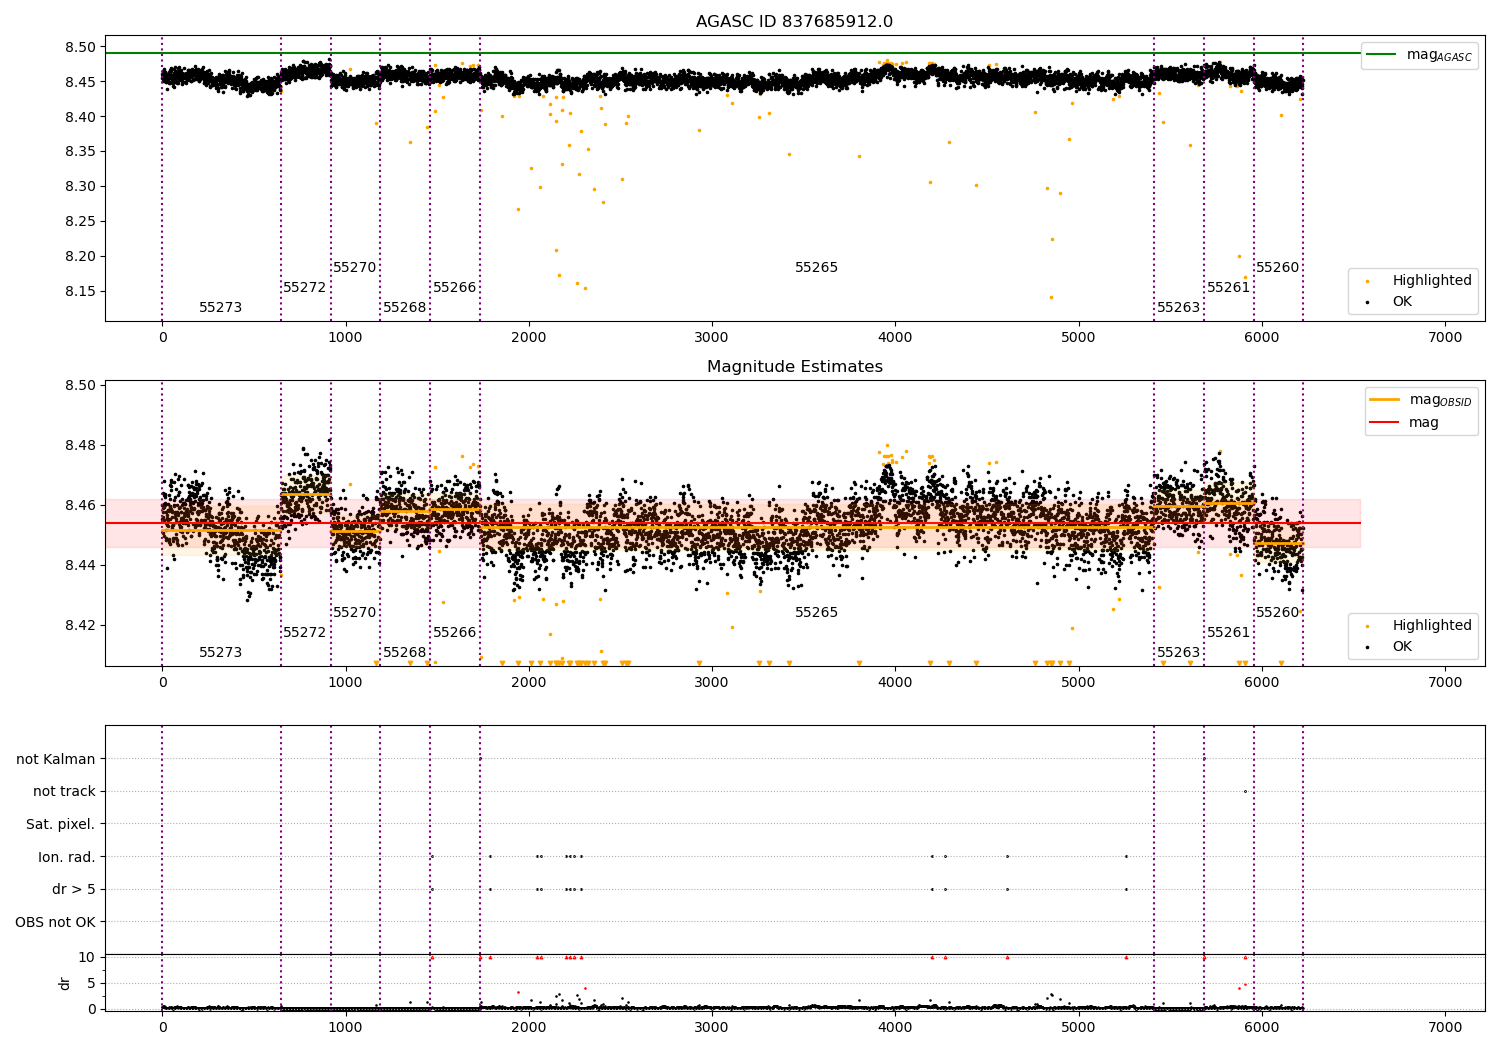The height and width of the screenshot is (1050, 1500).
Task: Click obsid label 55272 in the AGASC ID plot
Action: pyautogui.click(x=304, y=288)
